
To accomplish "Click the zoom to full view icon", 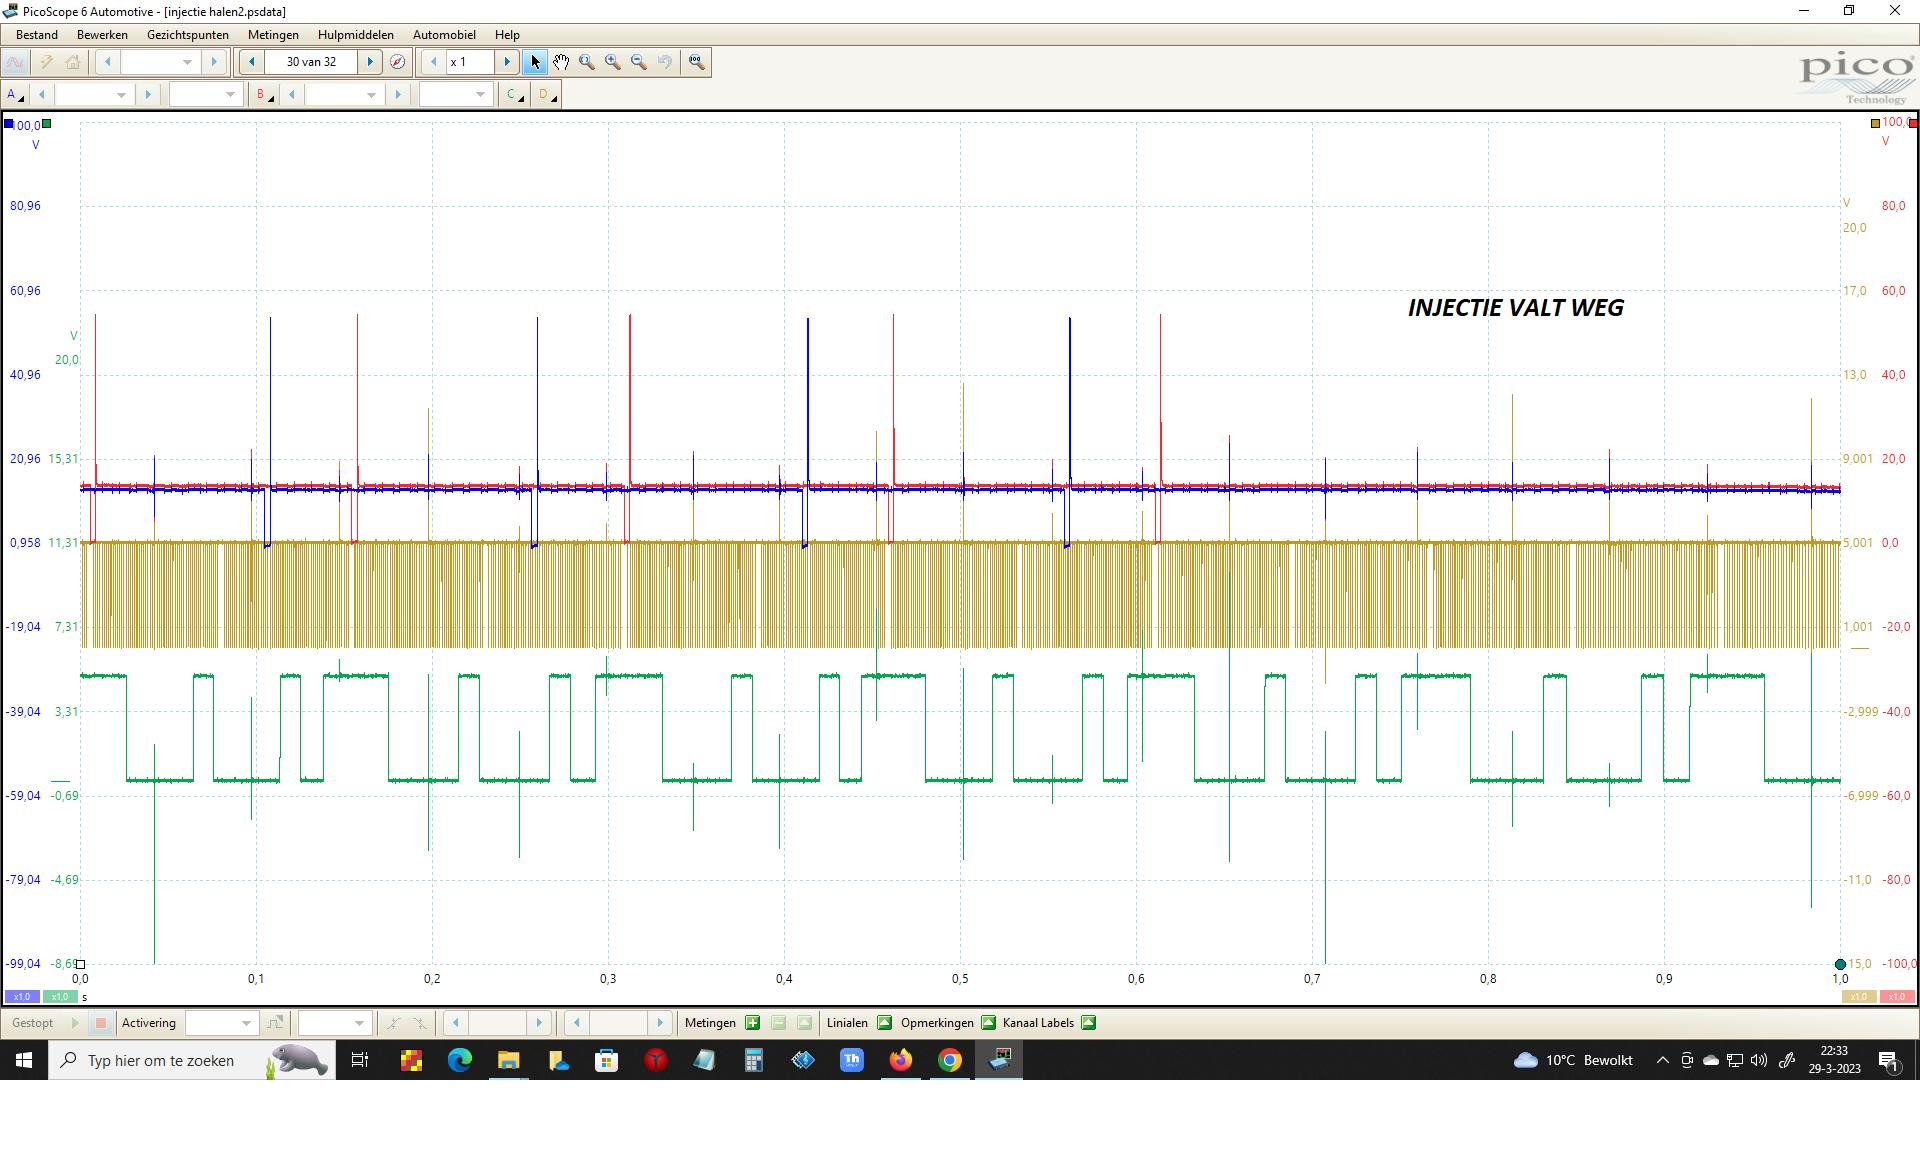I will coord(697,62).
